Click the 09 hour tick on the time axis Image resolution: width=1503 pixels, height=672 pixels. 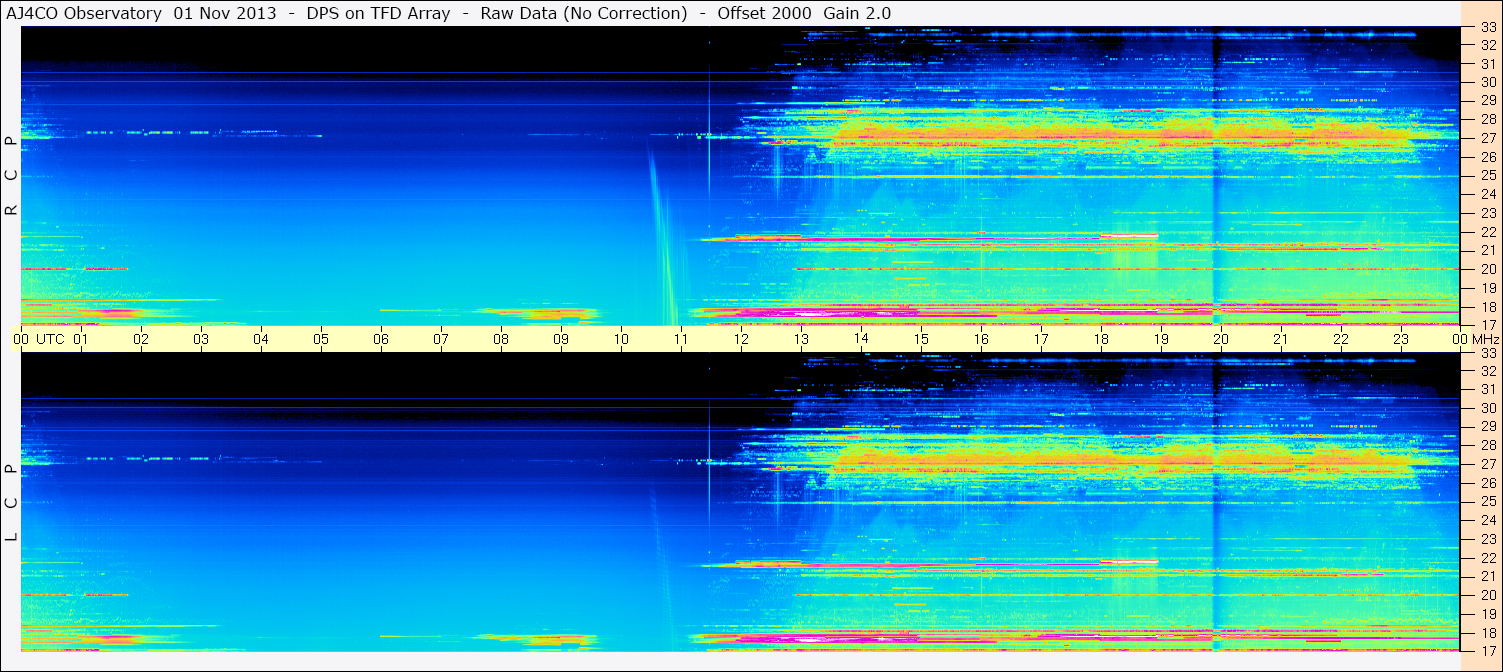pos(561,339)
